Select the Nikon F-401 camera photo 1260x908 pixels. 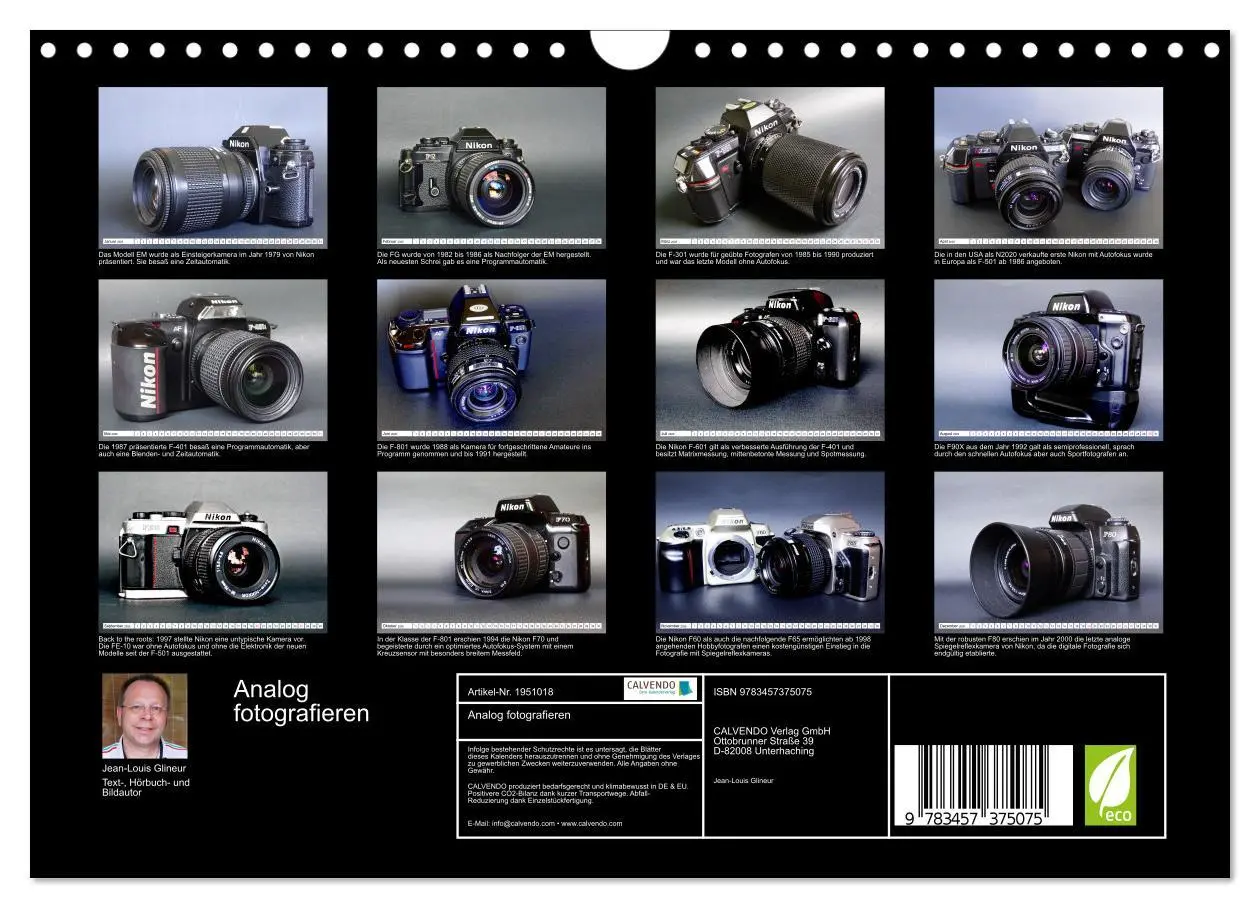point(213,360)
